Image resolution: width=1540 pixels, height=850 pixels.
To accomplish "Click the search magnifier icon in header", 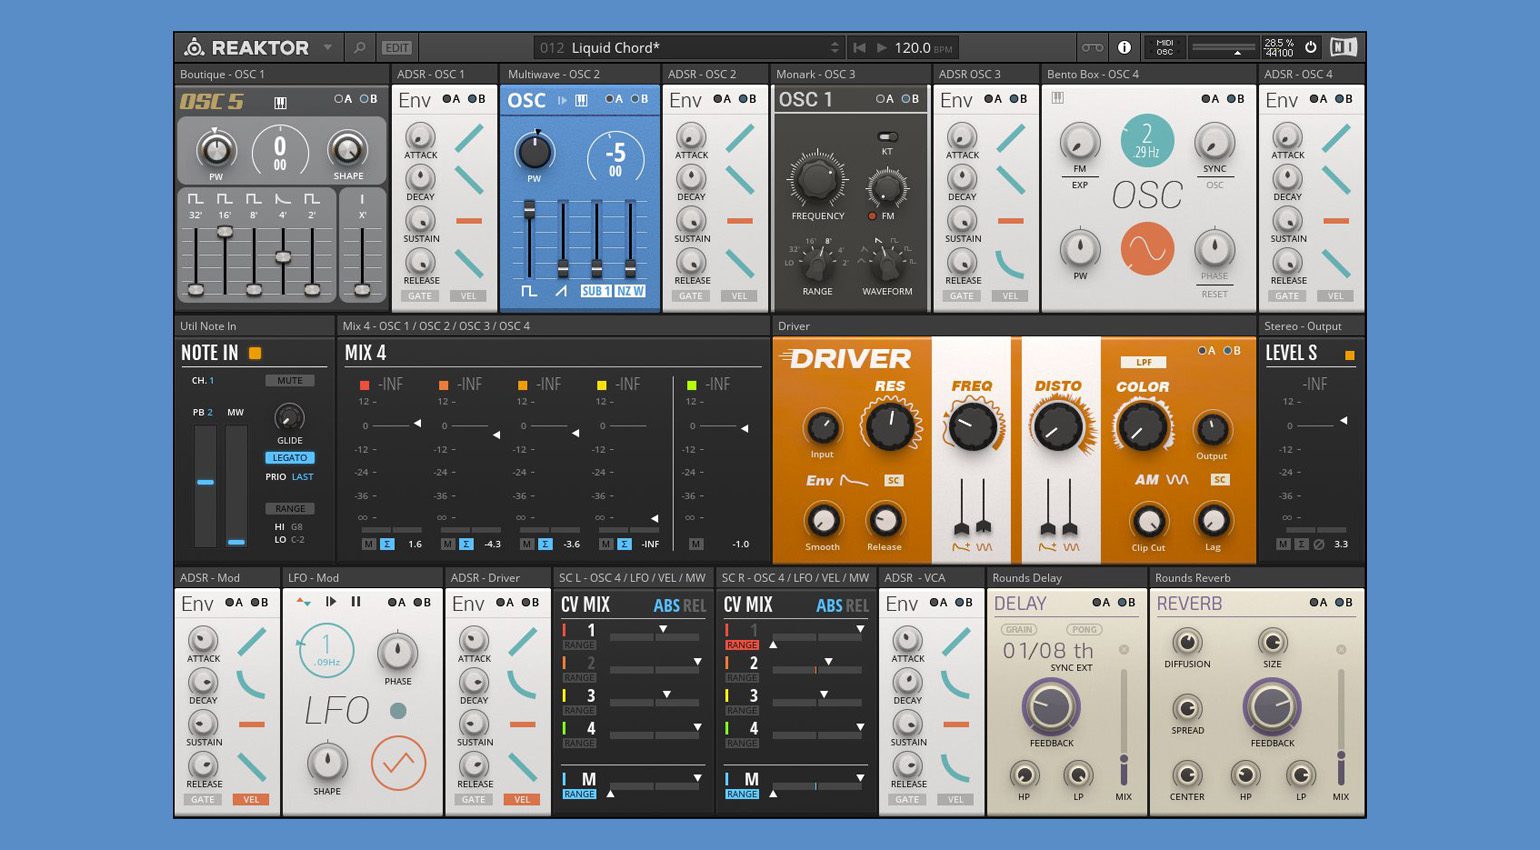I will coord(360,48).
